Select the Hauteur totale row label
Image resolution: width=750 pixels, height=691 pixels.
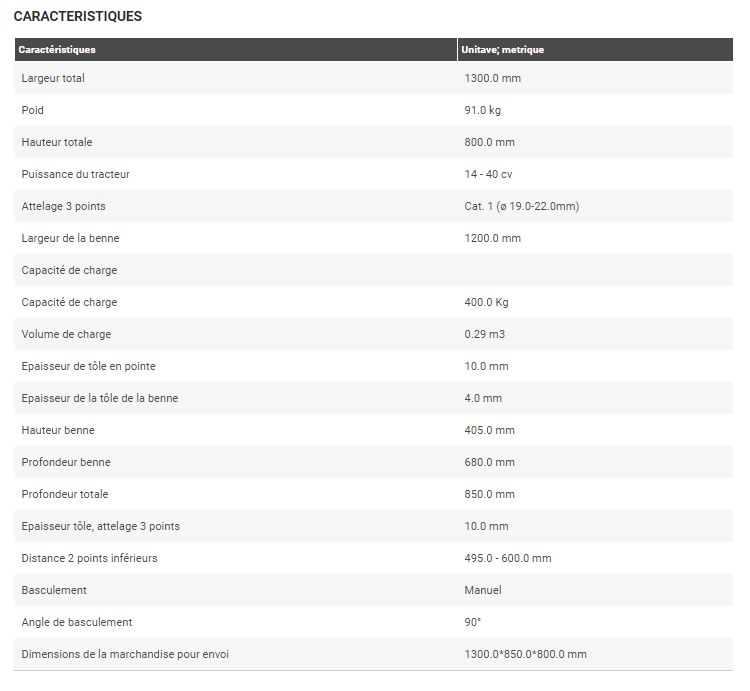click(57, 142)
